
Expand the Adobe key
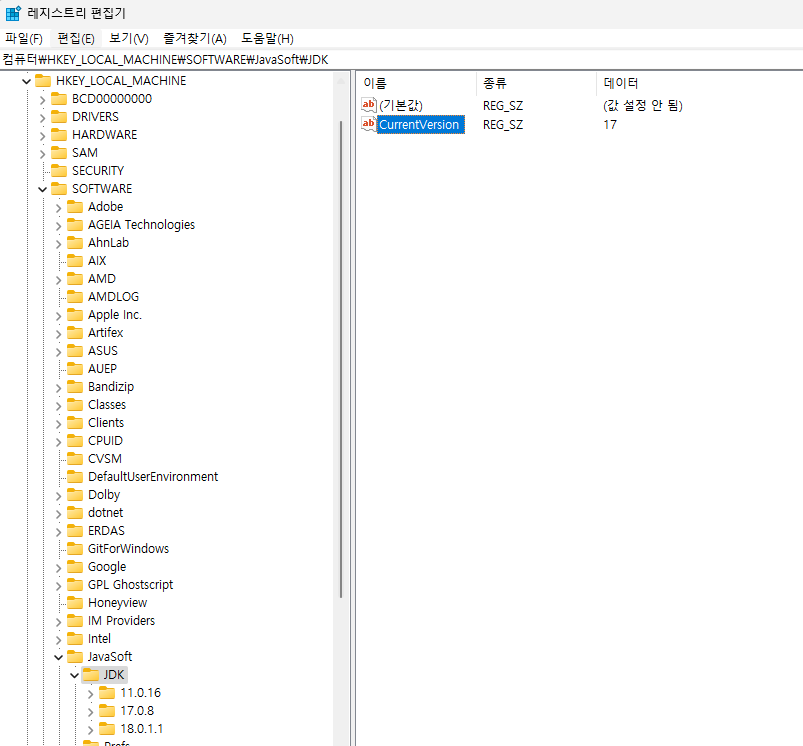58,208
